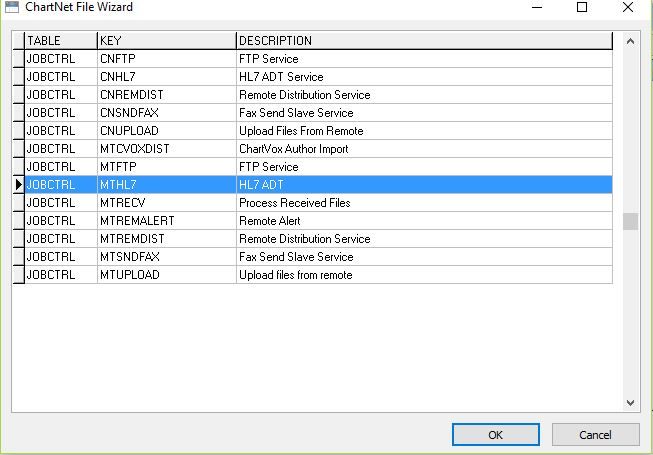Minimize the ChartNet File Wizard window
653x455 pixels.
click(537, 7)
